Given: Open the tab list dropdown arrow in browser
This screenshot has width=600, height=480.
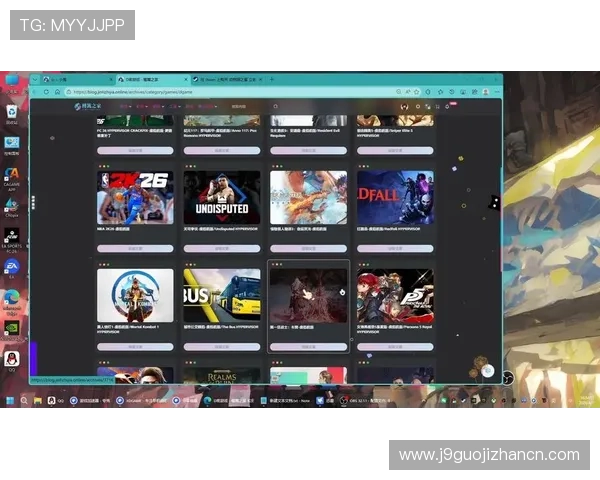Looking at the screenshot, I should [x=35, y=79].
